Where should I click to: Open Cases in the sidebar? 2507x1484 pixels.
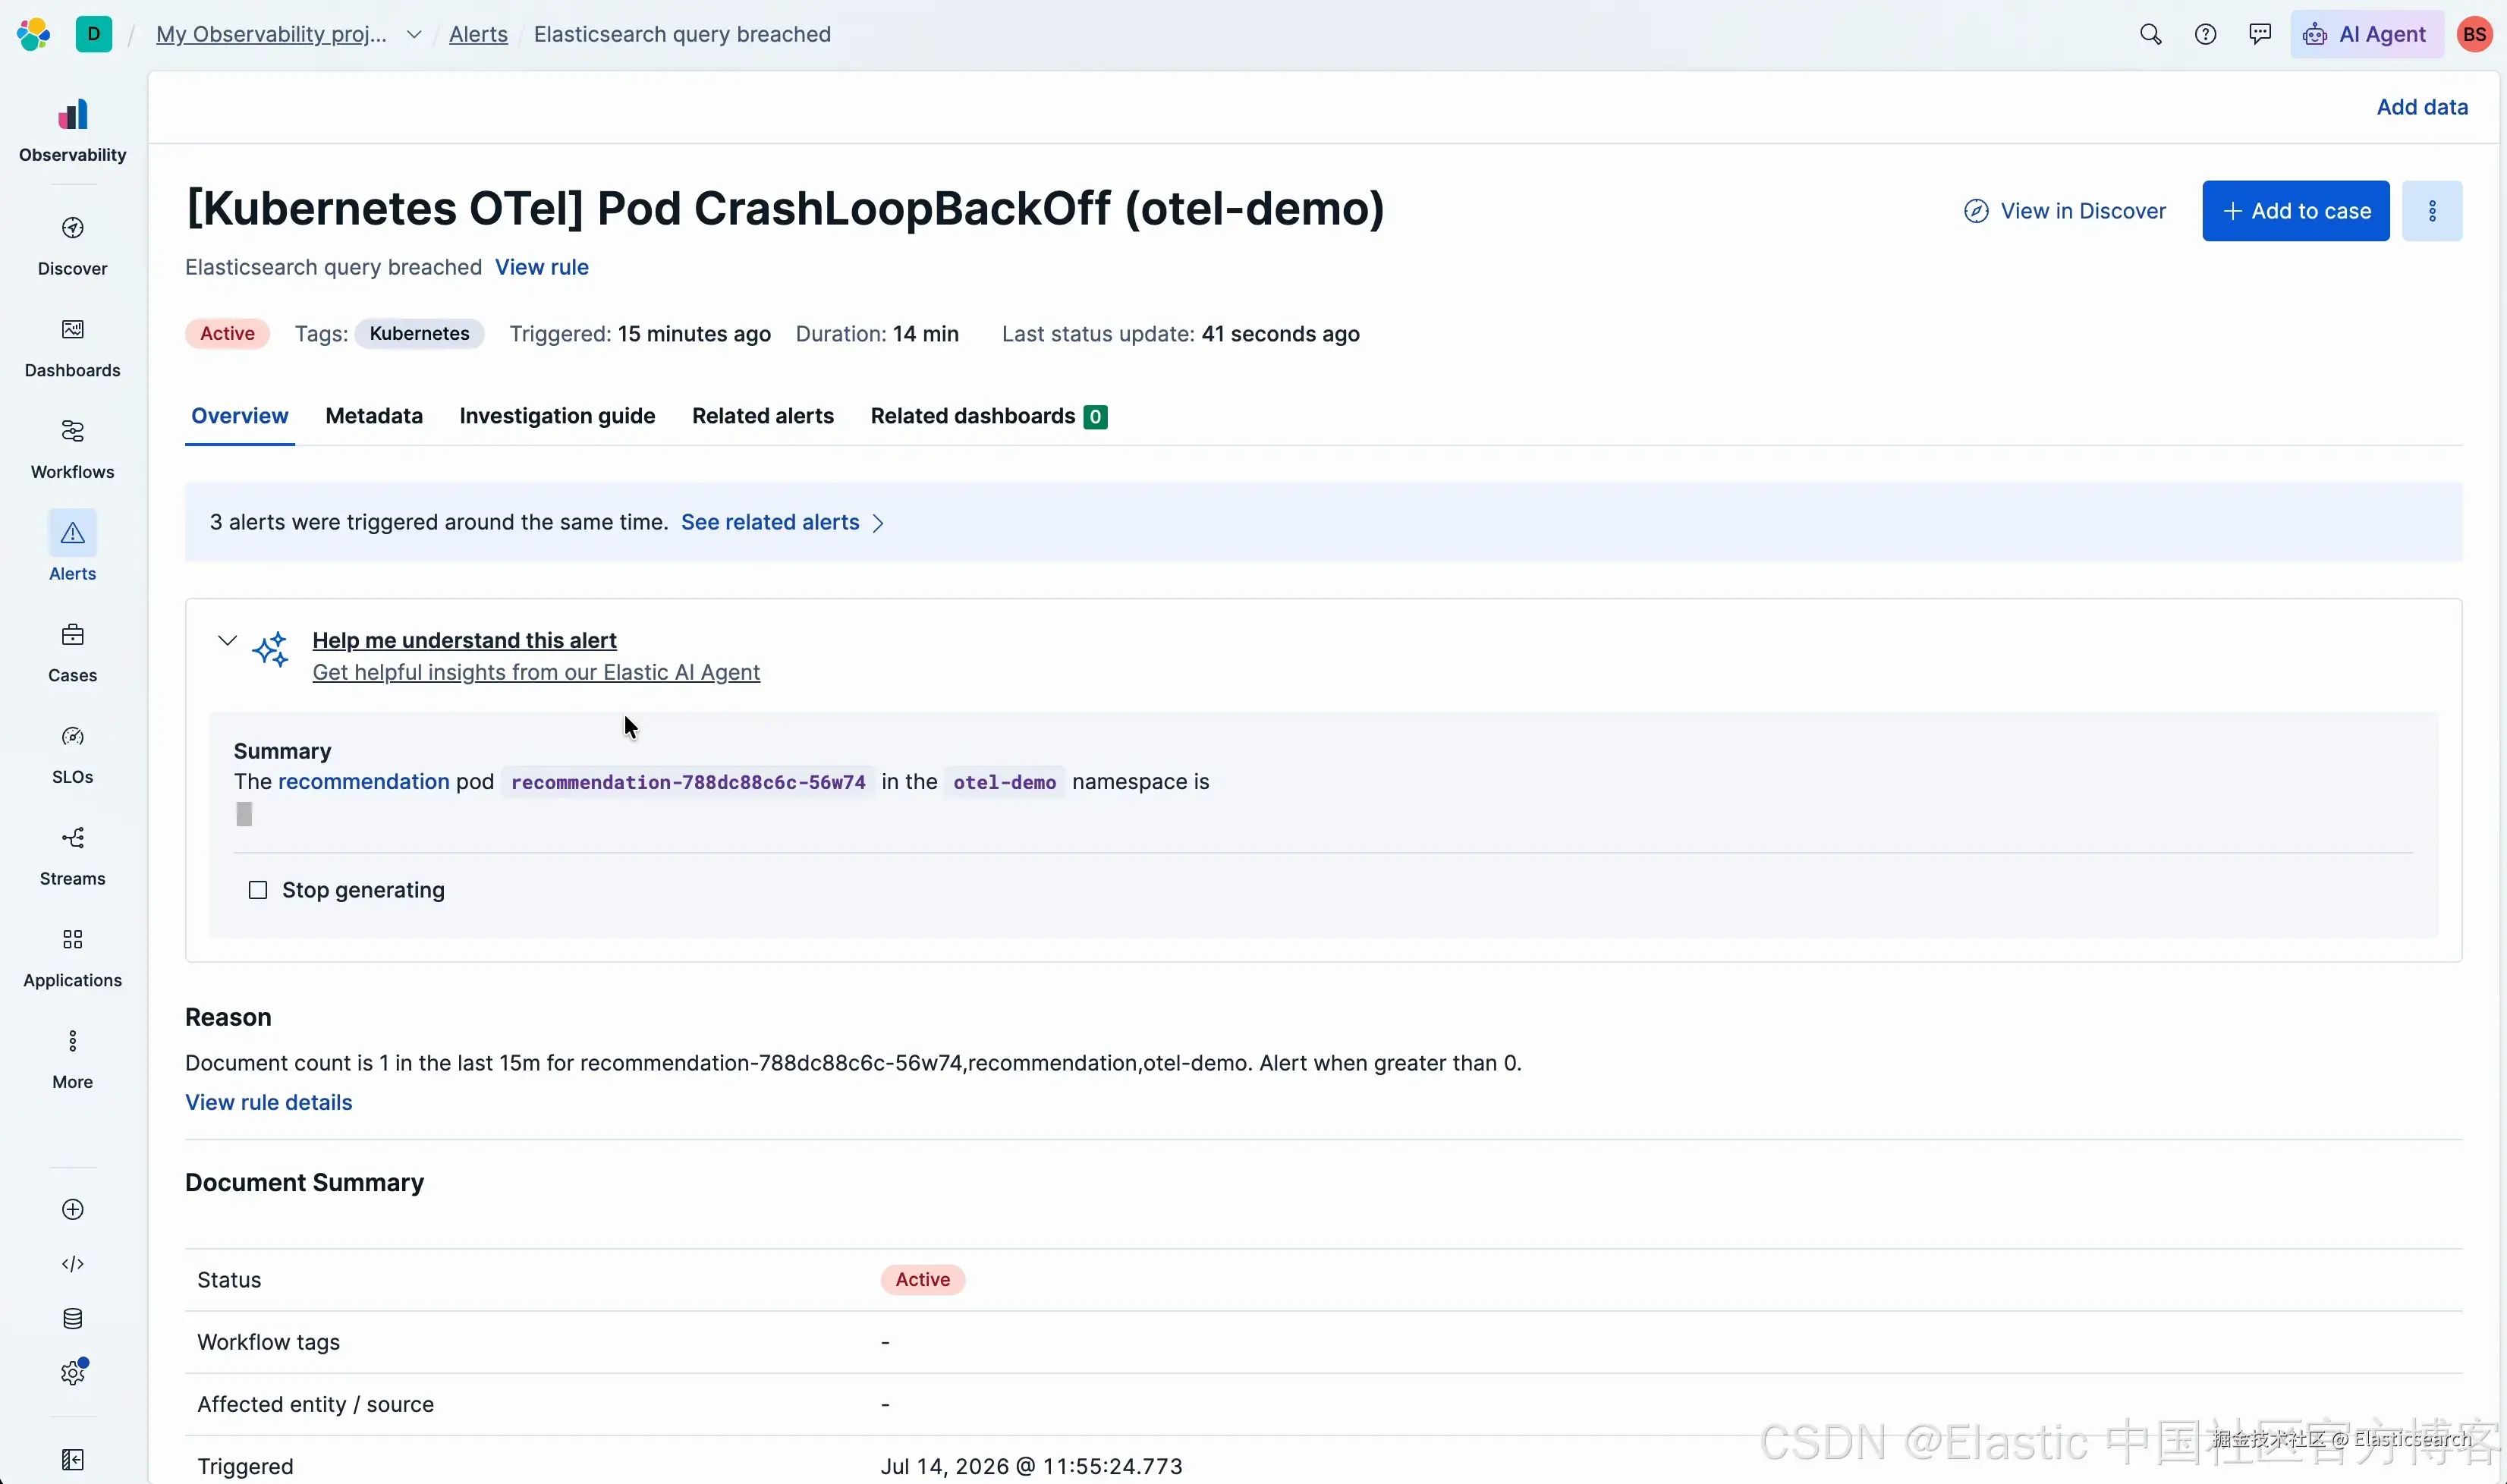pos(73,653)
